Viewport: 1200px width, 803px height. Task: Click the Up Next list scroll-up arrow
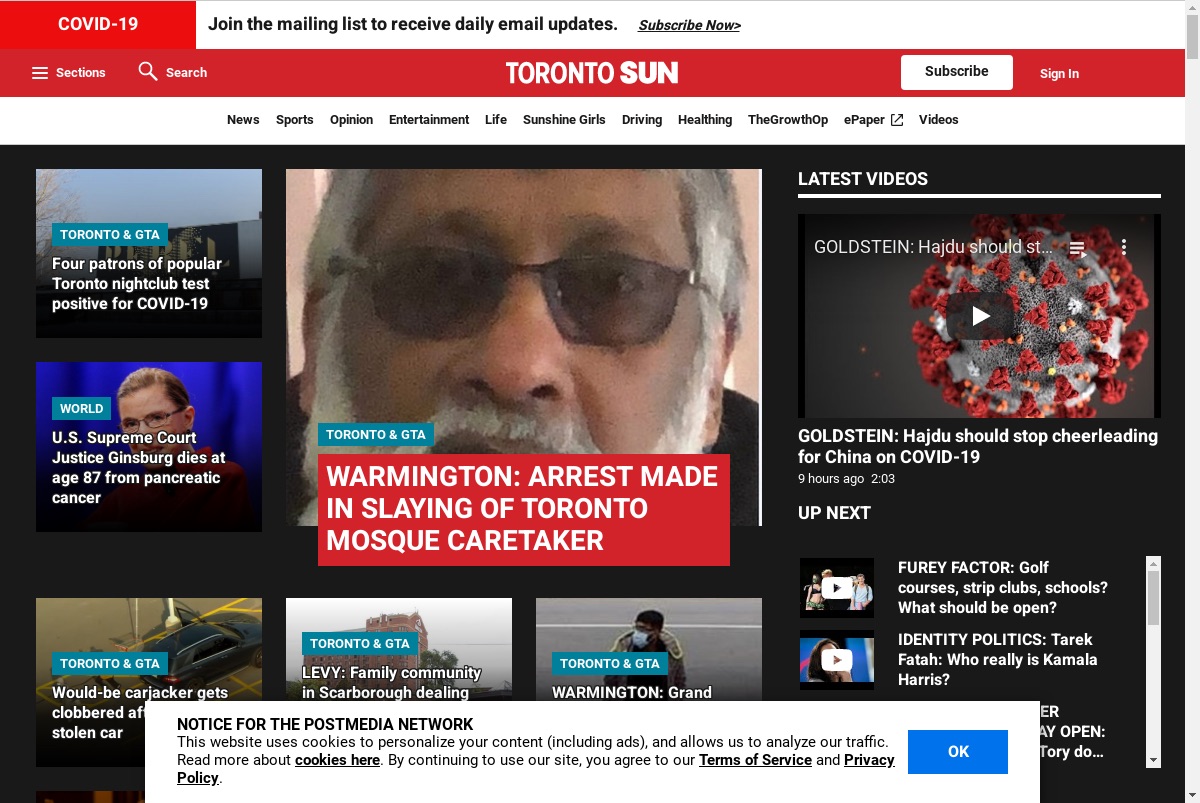click(1153, 563)
